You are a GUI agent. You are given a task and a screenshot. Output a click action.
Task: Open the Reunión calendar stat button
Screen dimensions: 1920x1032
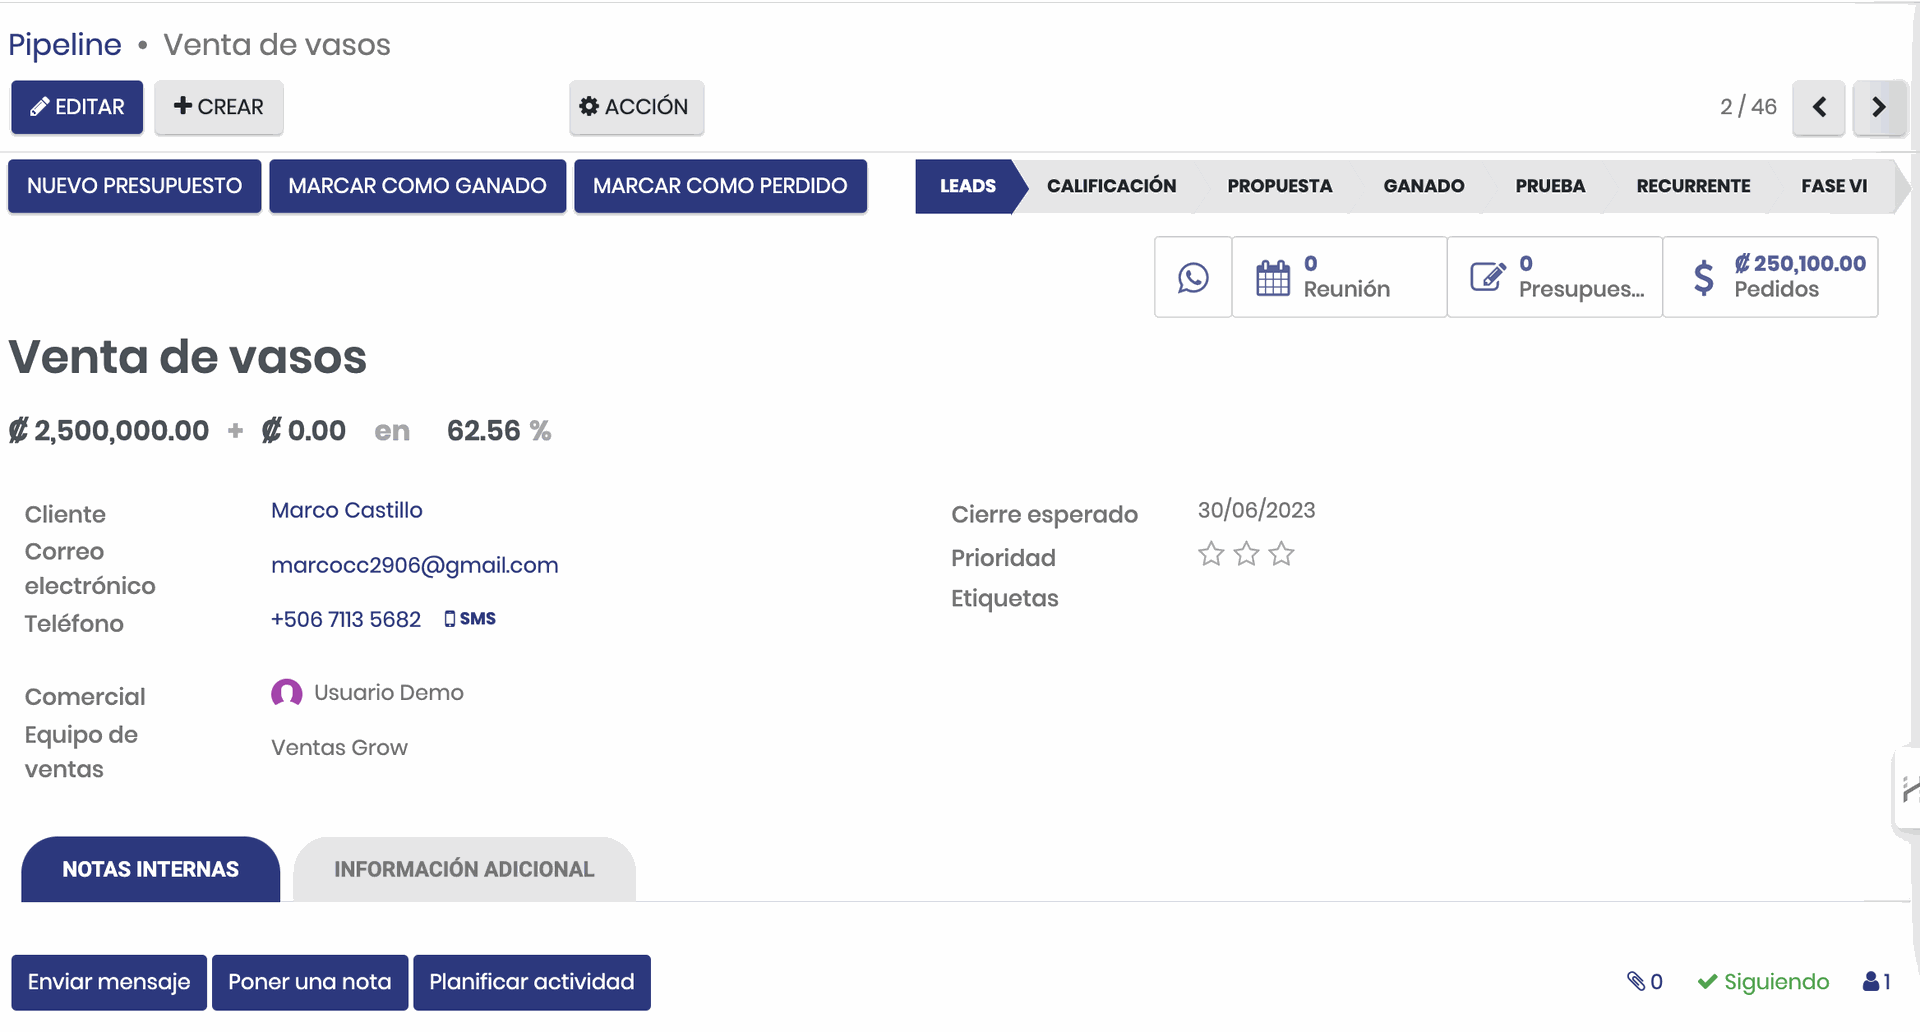tap(1339, 277)
